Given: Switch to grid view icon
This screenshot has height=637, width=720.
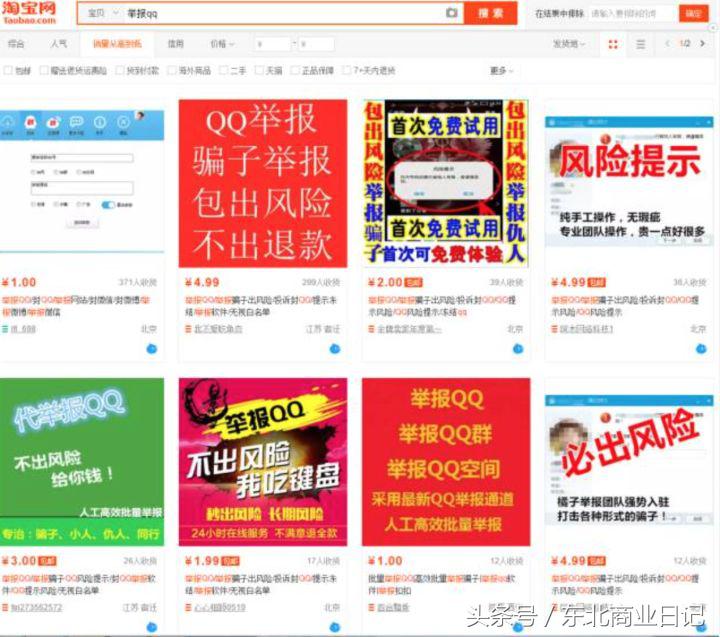Looking at the screenshot, I should point(613,44).
